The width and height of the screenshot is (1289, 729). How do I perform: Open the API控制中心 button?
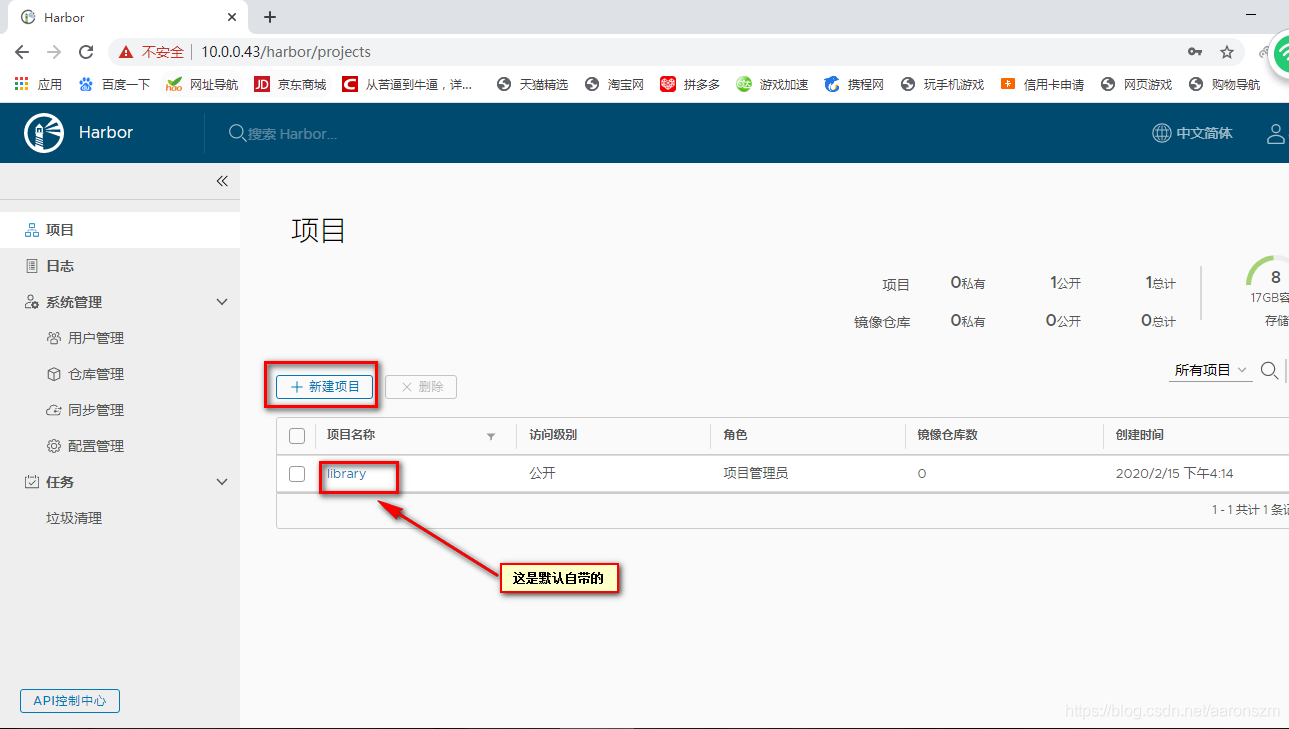pos(70,701)
